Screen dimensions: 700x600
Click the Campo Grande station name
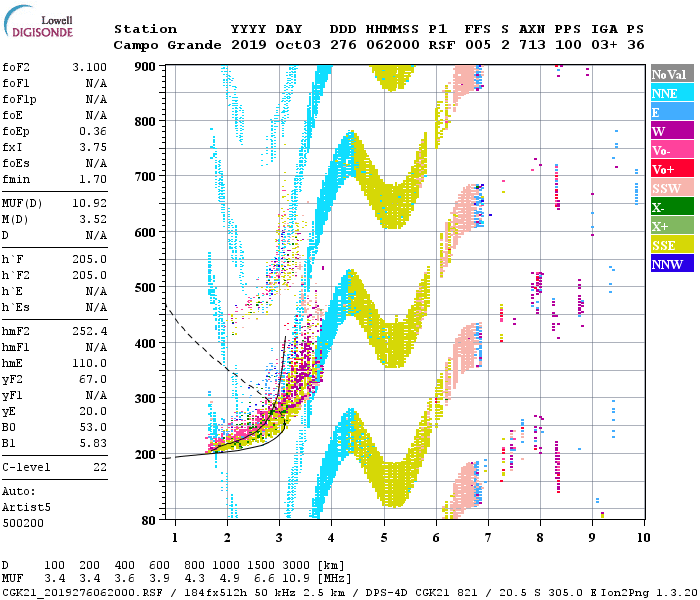coord(167,45)
